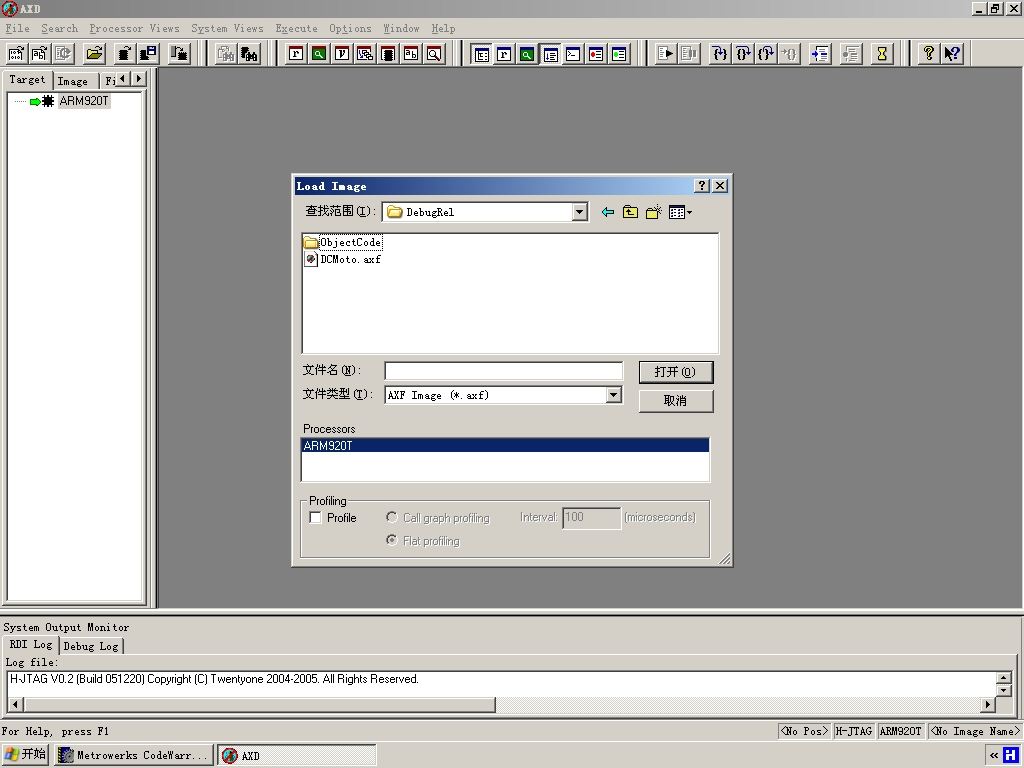Click the Step In braces icon
Viewport: 1024px width, 768px height.
point(720,54)
